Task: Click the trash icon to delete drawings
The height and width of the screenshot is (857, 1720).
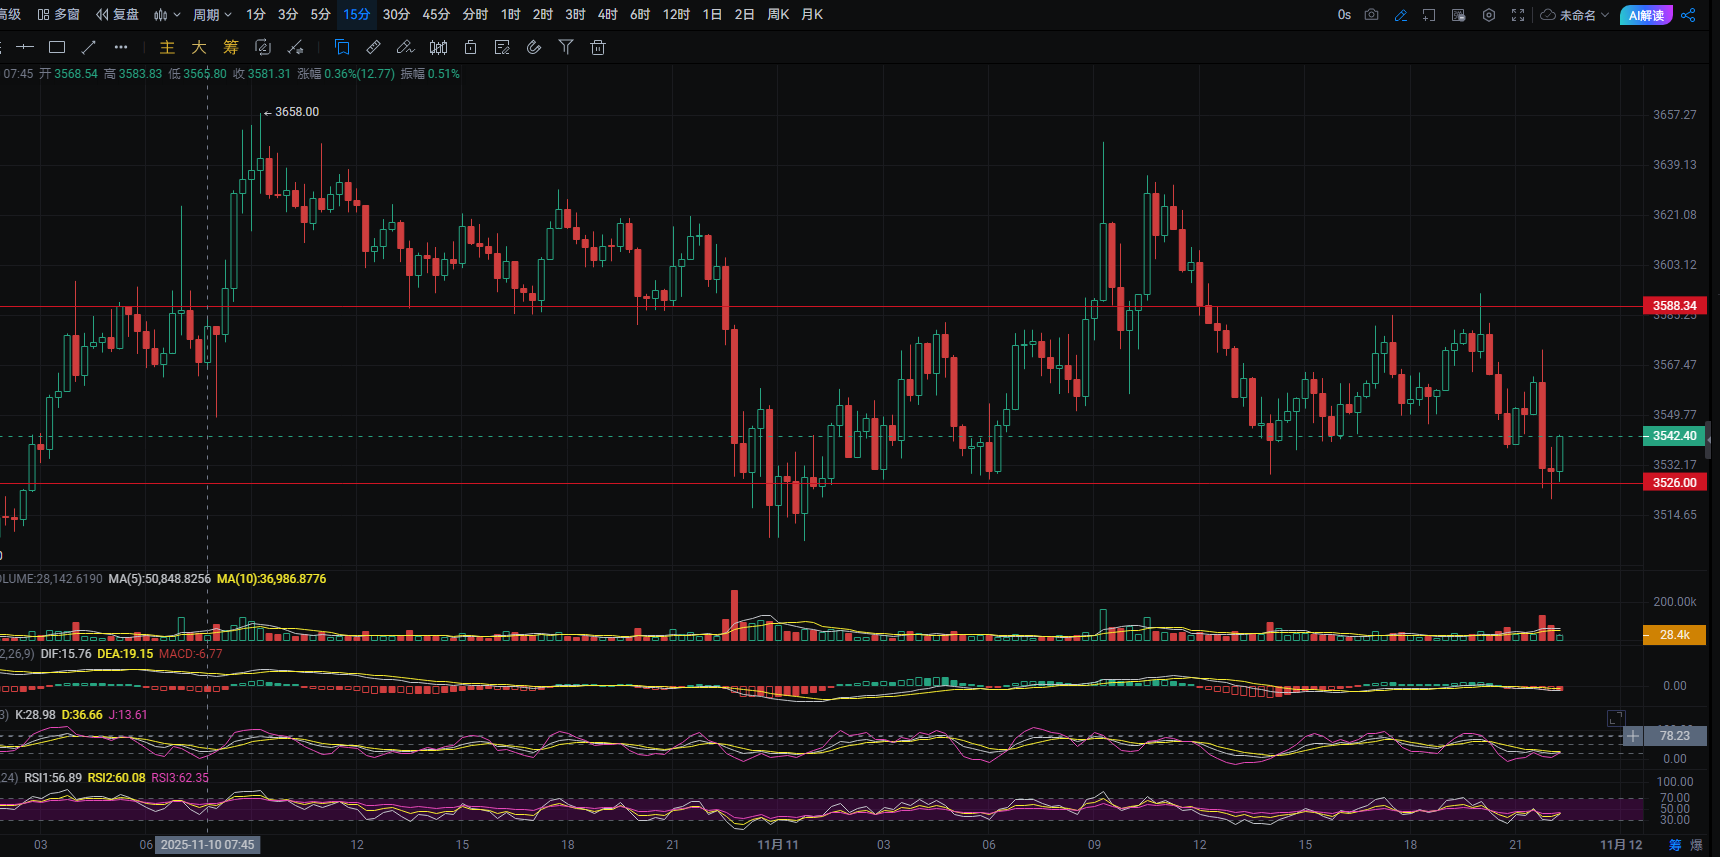Action: pos(598,47)
